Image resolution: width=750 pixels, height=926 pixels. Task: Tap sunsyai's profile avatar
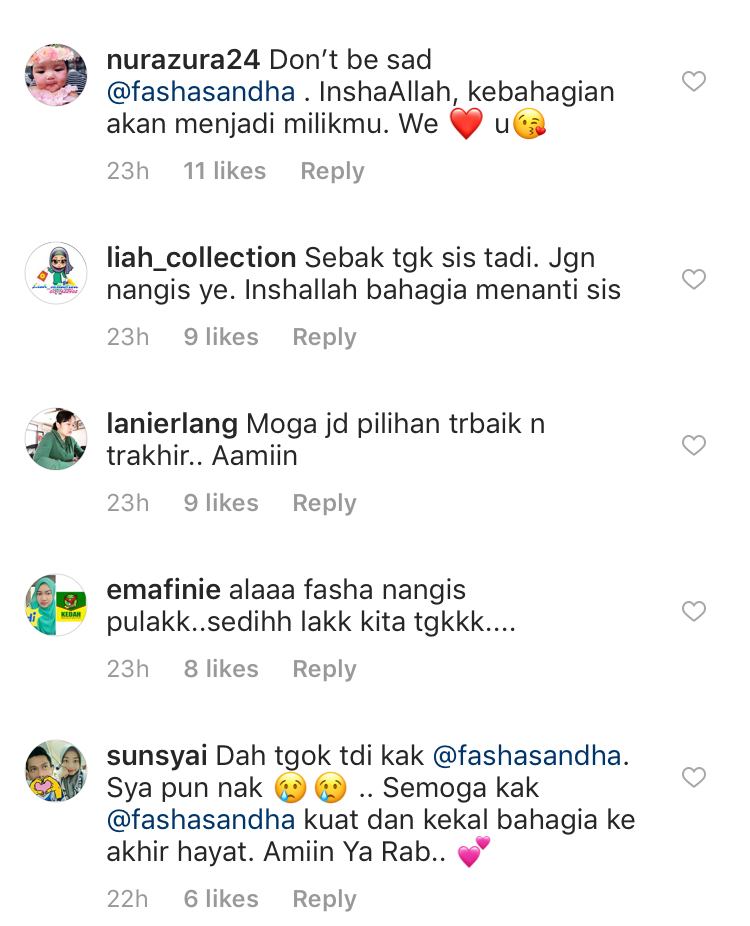click(x=56, y=770)
